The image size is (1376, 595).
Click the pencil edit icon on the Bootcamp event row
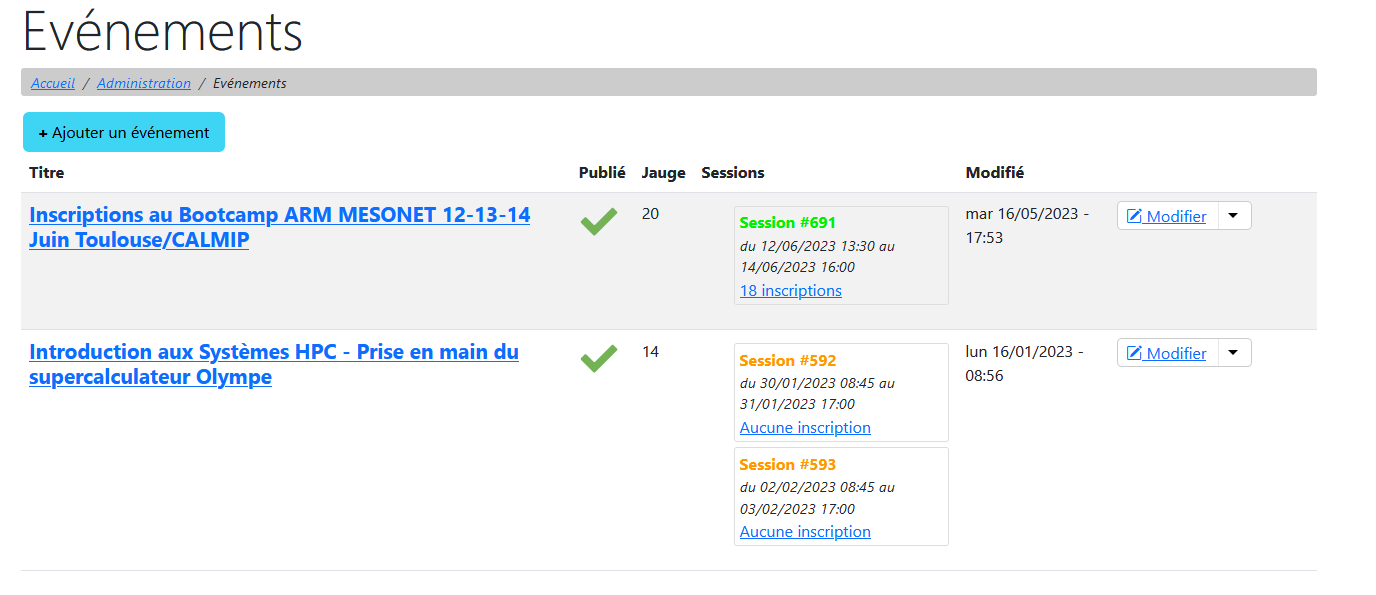coord(1134,217)
